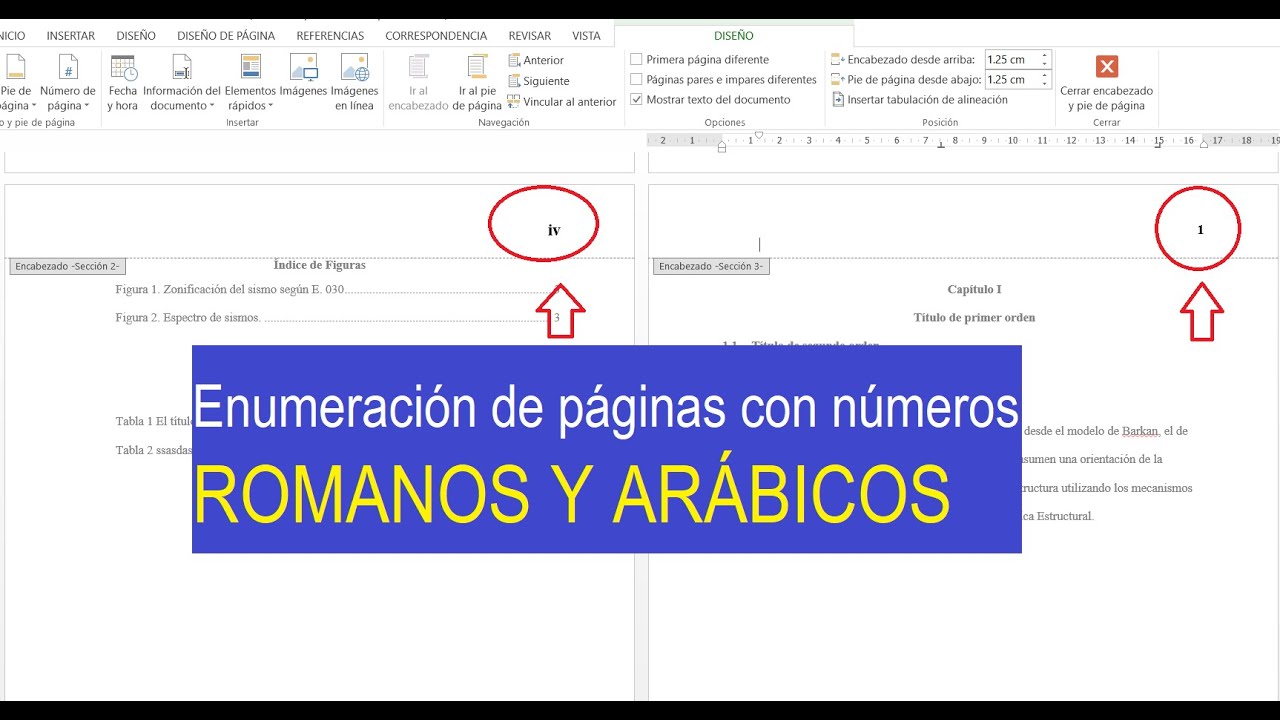Click the Tabla 2 ssasdas entry
The image size is (1280, 720).
click(154, 450)
